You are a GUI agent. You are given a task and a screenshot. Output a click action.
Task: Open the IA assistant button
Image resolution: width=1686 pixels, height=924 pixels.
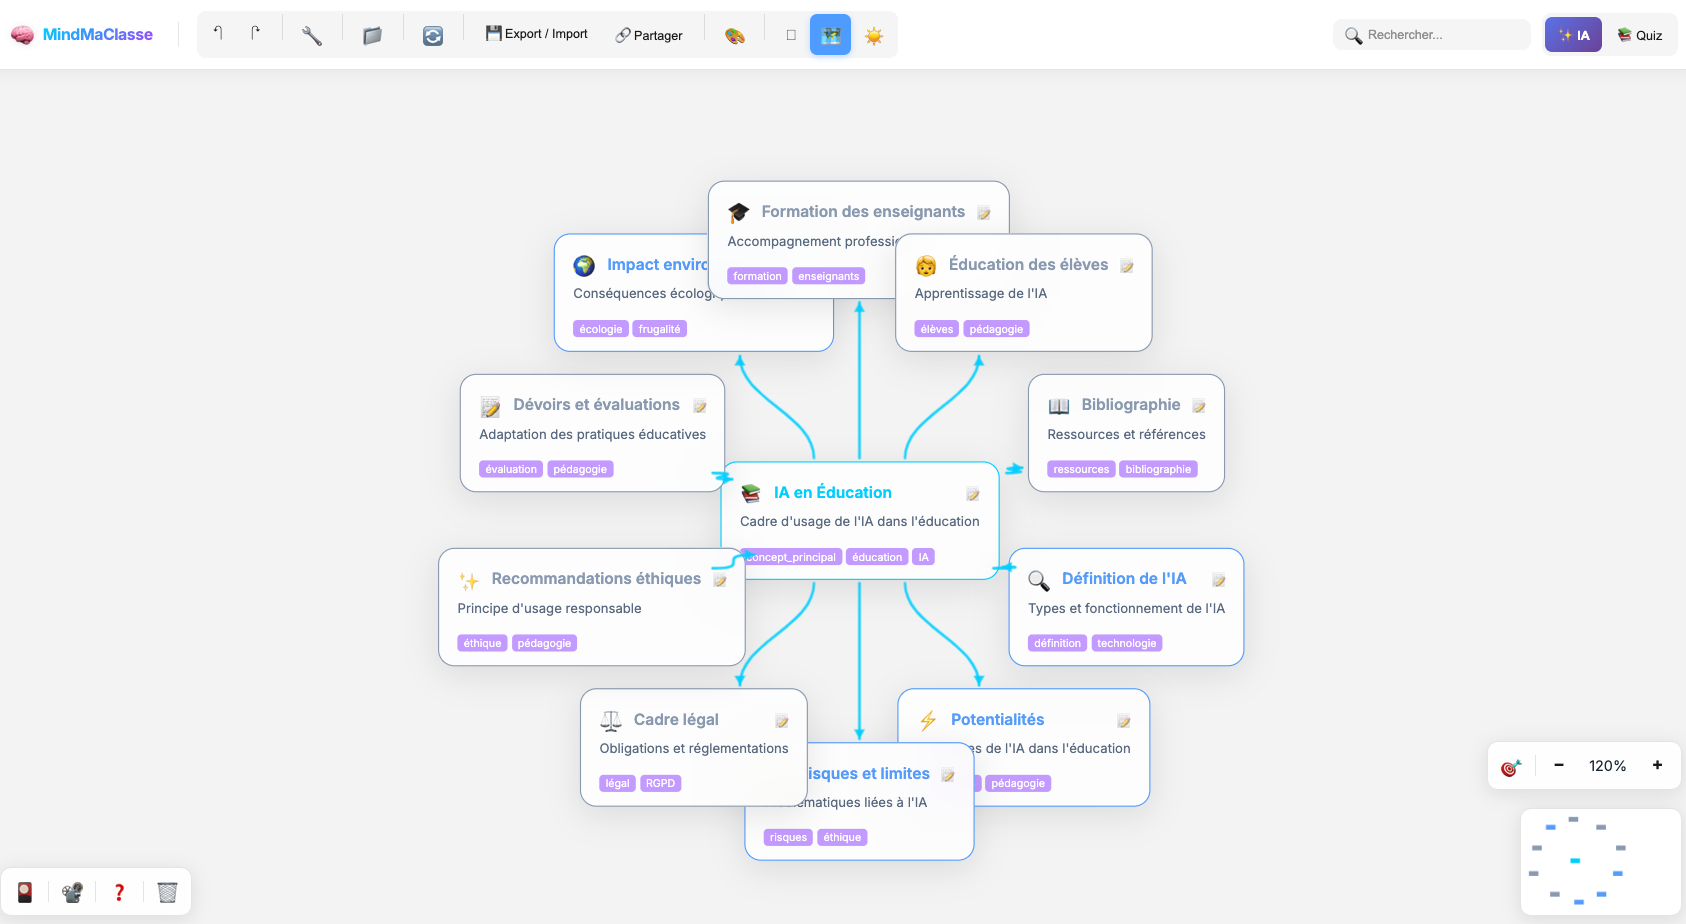pos(1573,35)
